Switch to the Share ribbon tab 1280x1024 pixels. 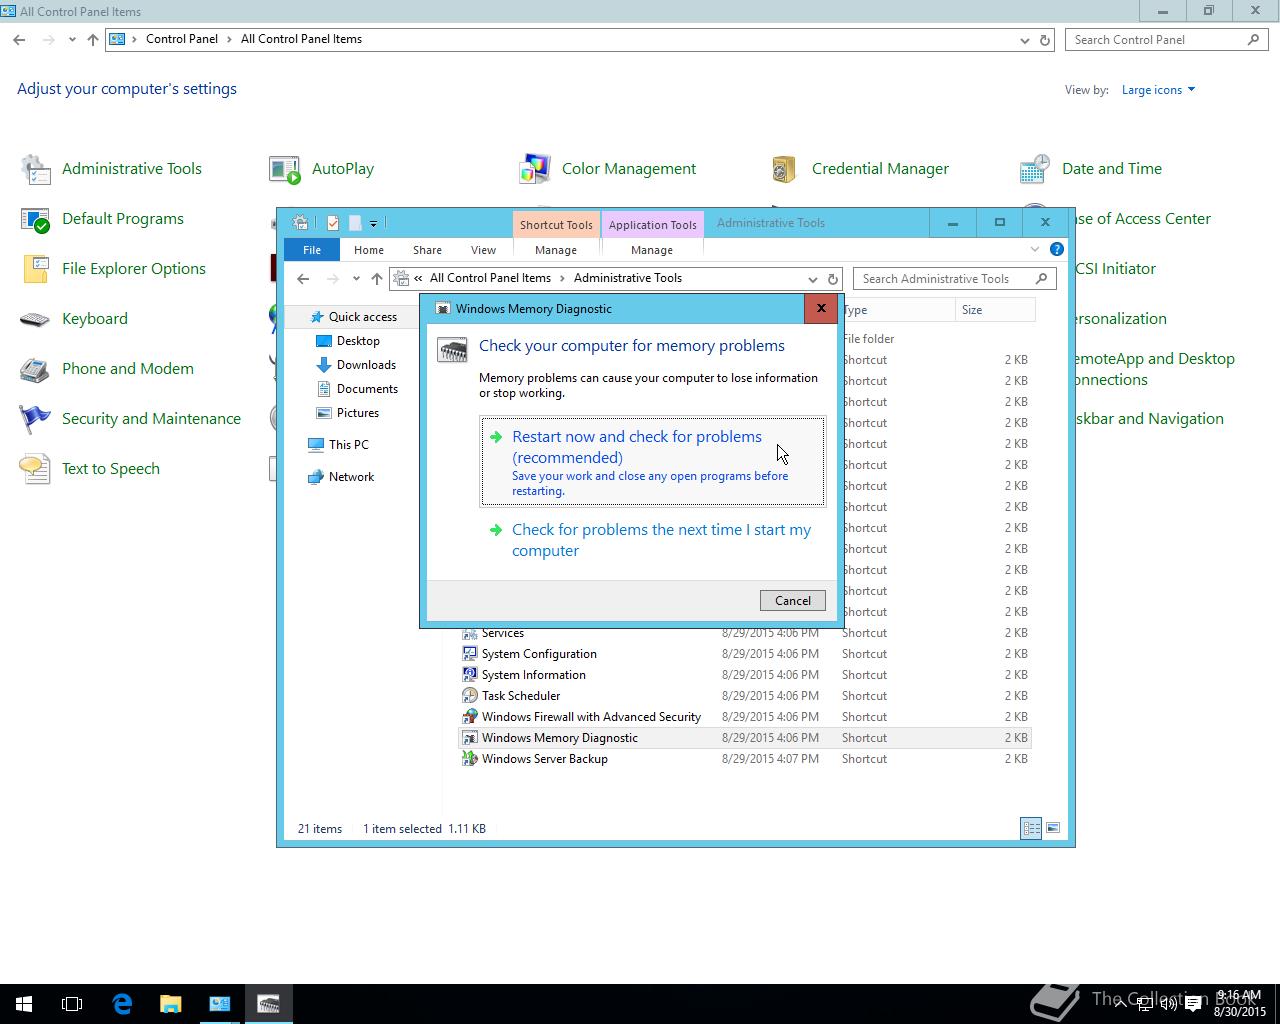pyautogui.click(x=427, y=250)
